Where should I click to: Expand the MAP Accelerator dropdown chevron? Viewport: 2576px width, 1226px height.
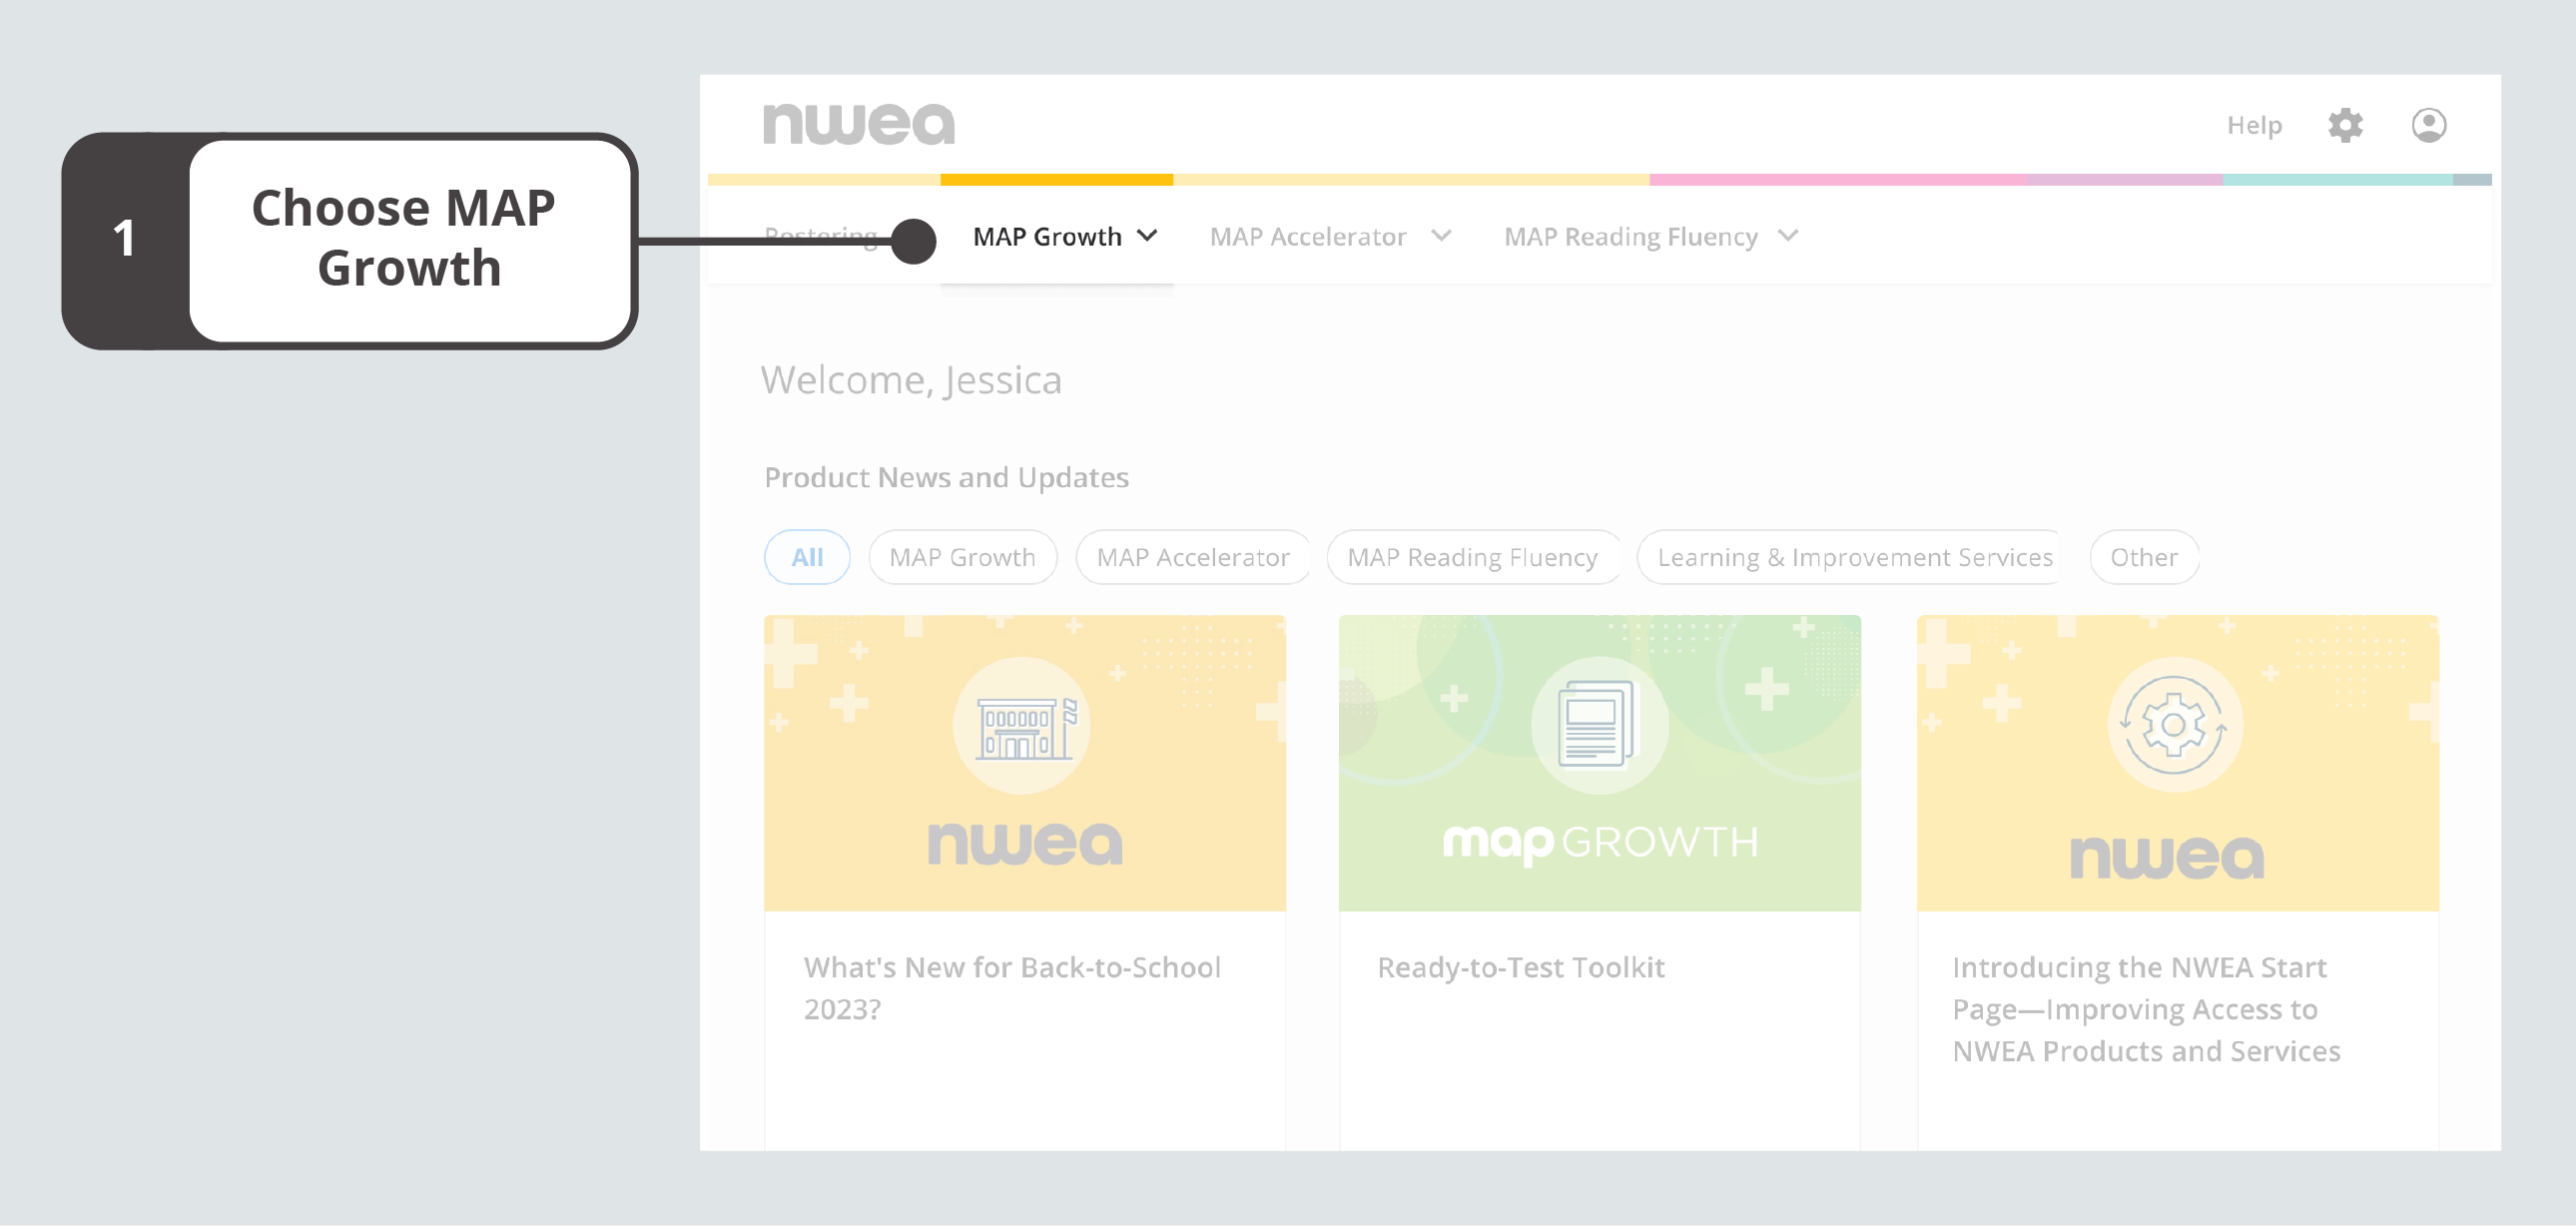[x=1441, y=236]
